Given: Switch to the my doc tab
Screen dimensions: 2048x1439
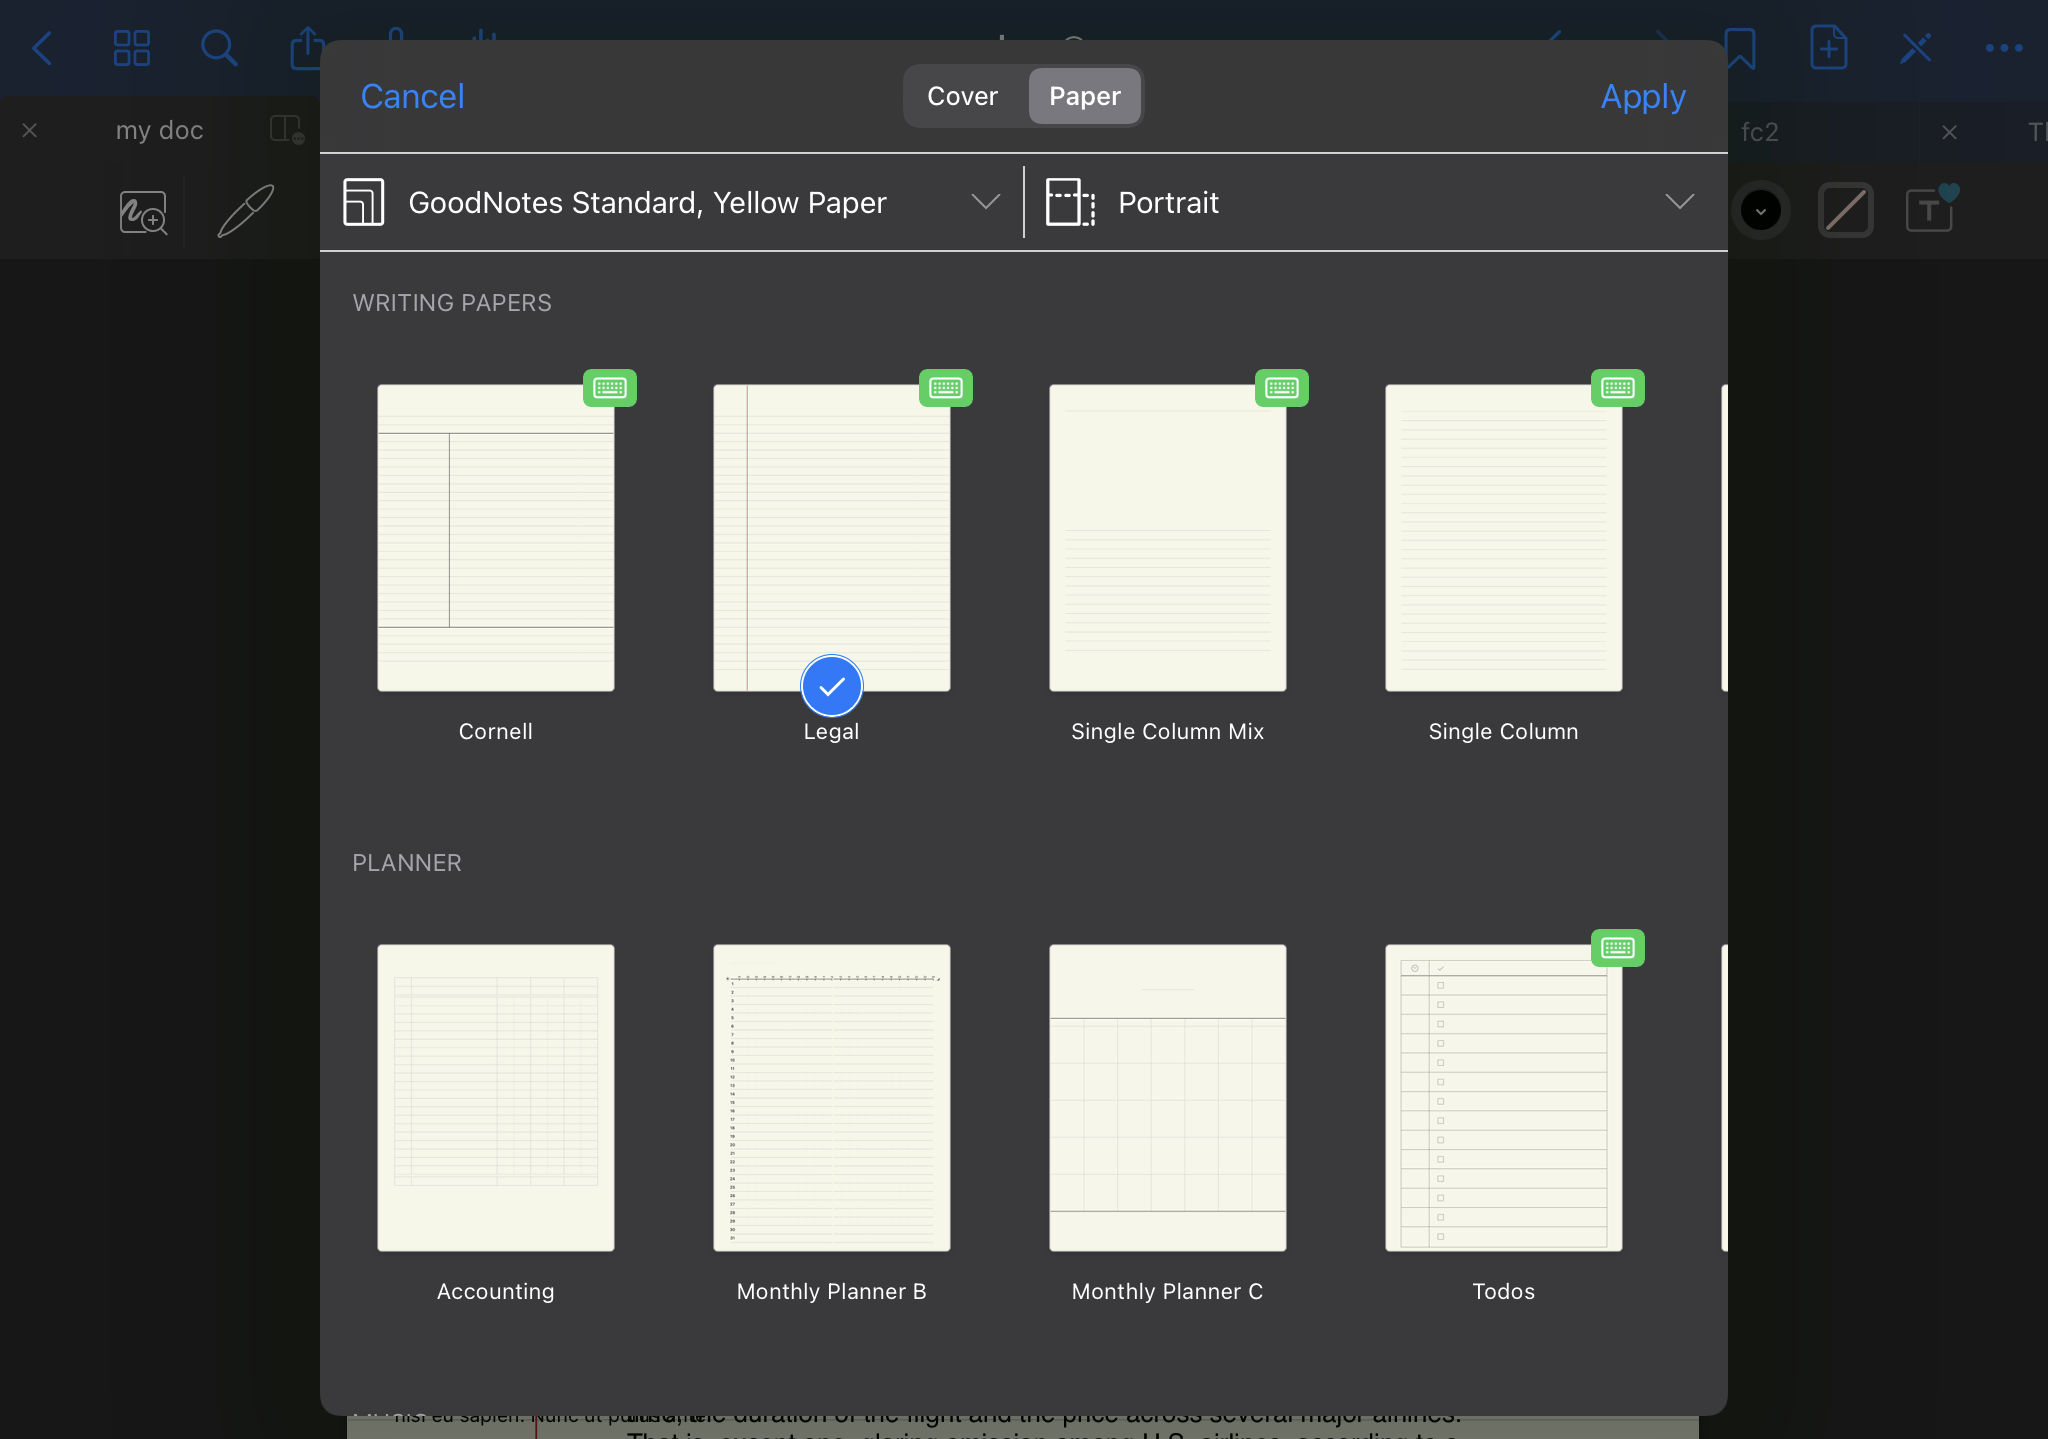Looking at the screenshot, I should [159, 131].
